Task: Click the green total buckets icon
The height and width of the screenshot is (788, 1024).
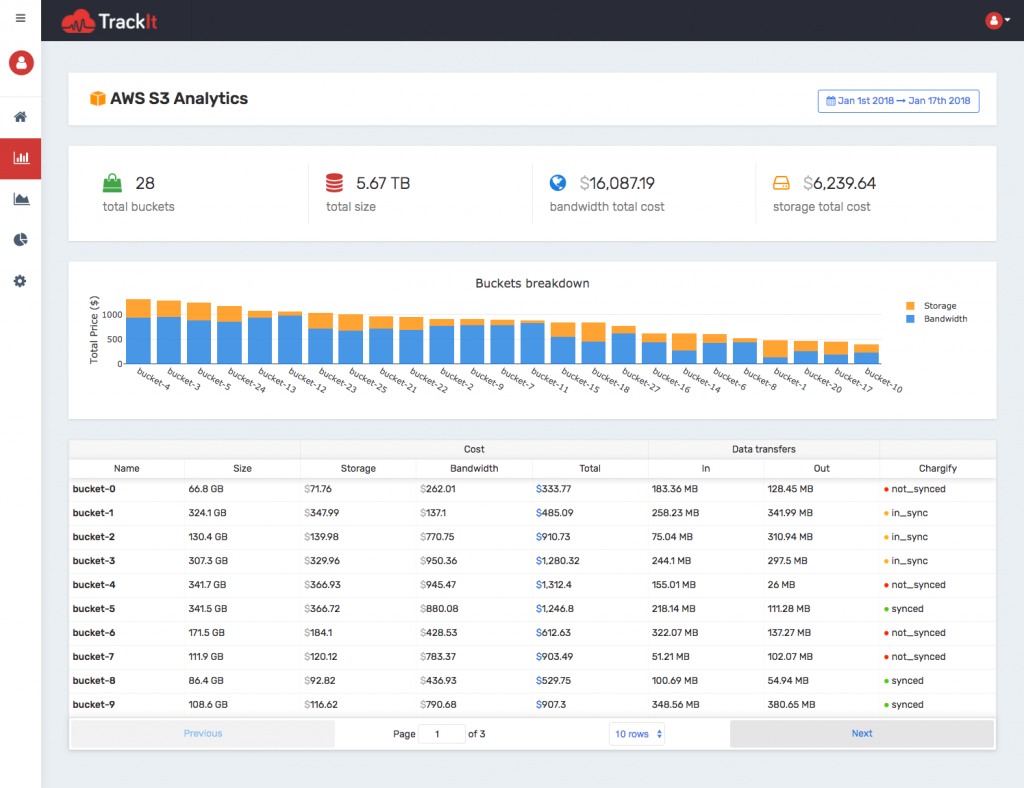Action: coord(112,183)
